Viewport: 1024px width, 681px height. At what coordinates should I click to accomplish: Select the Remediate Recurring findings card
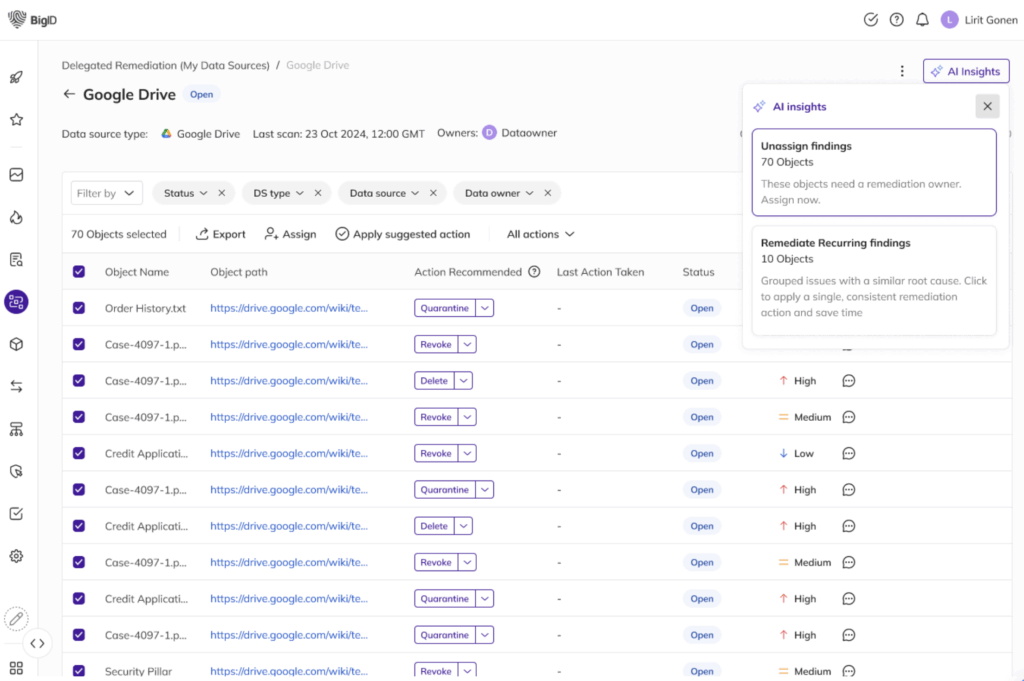(x=874, y=279)
